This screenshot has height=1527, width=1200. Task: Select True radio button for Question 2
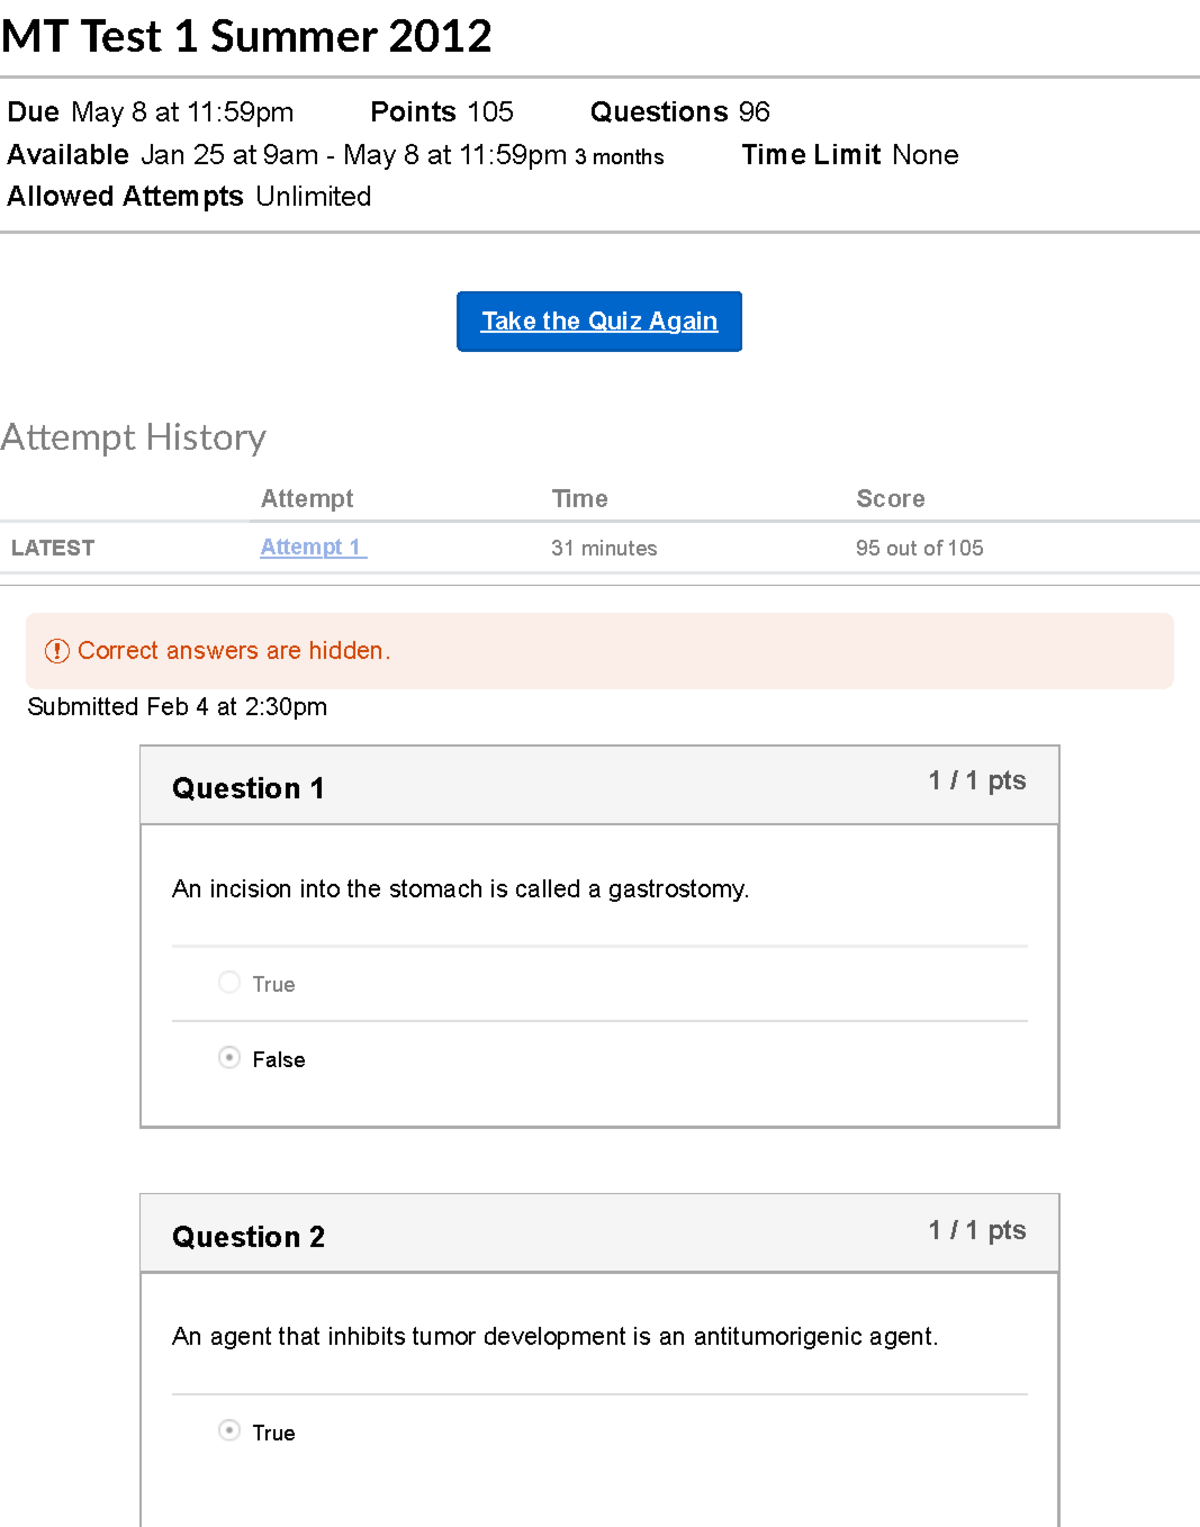pyautogui.click(x=229, y=1431)
